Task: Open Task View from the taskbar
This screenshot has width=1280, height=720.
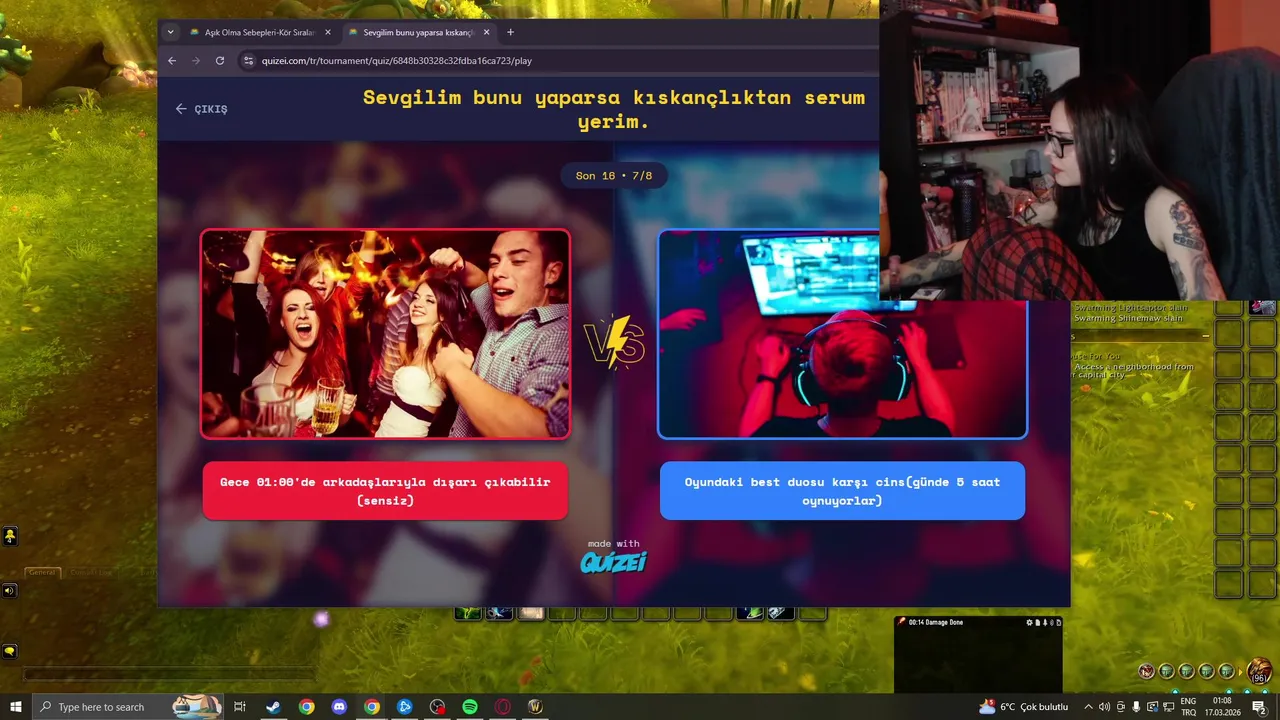Action: 240,707
